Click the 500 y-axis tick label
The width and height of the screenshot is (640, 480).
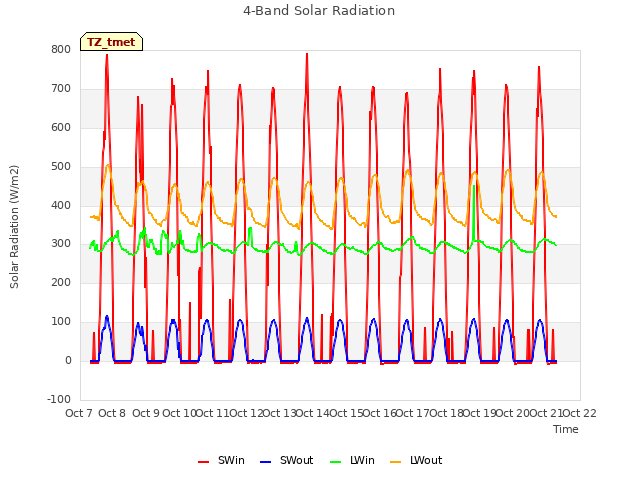coord(61,167)
